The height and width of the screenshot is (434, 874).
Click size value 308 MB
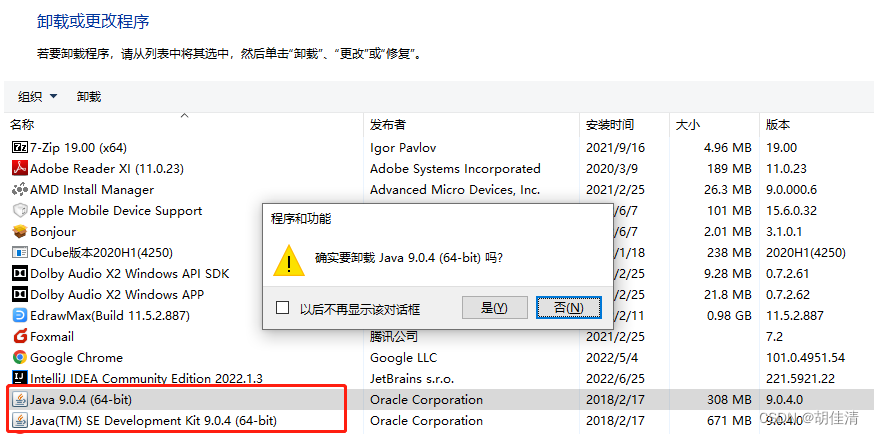tap(731, 399)
